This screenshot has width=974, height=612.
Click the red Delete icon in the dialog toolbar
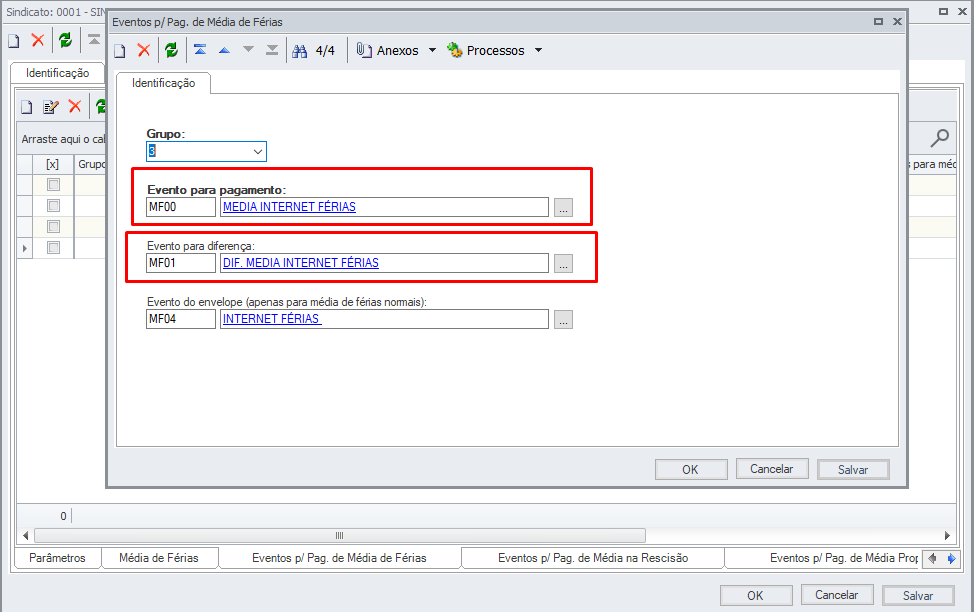click(x=143, y=50)
